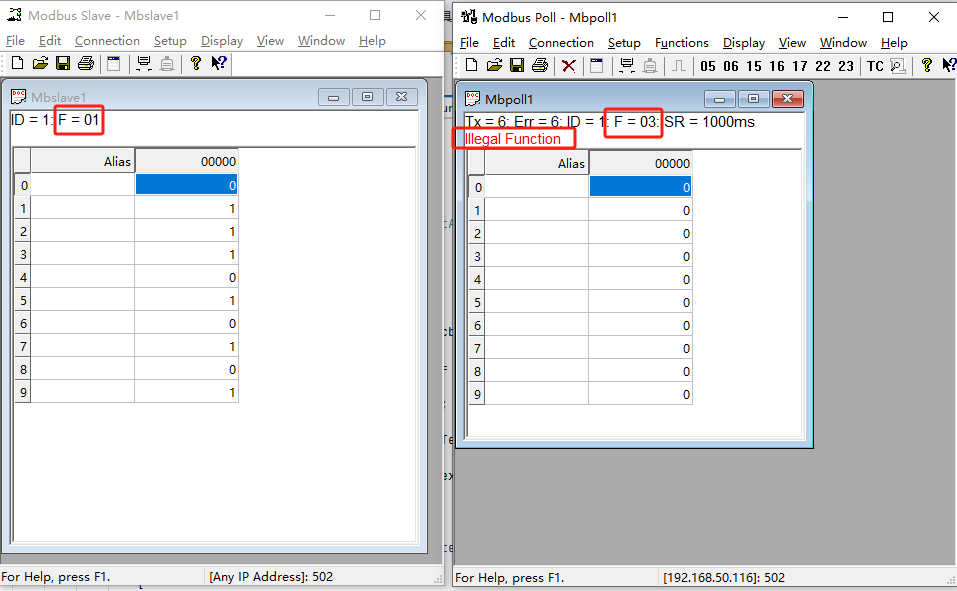Image resolution: width=957 pixels, height=591 pixels.
Task: Open File menu in Modbus Slave
Action: [15, 41]
